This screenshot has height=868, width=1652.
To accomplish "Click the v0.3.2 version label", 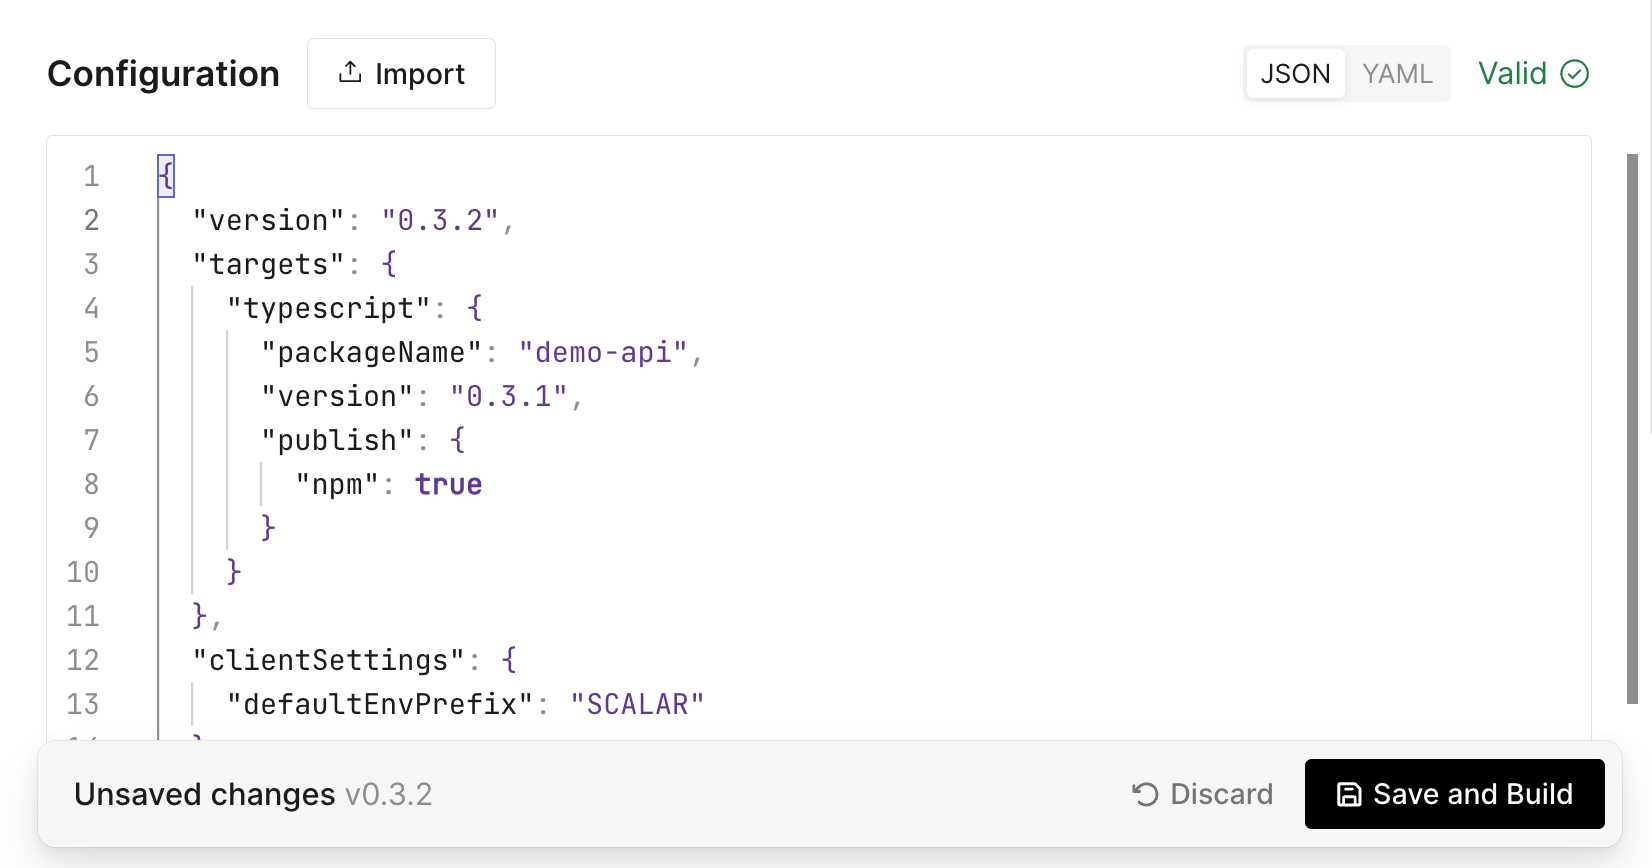I will tap(389, 794).
